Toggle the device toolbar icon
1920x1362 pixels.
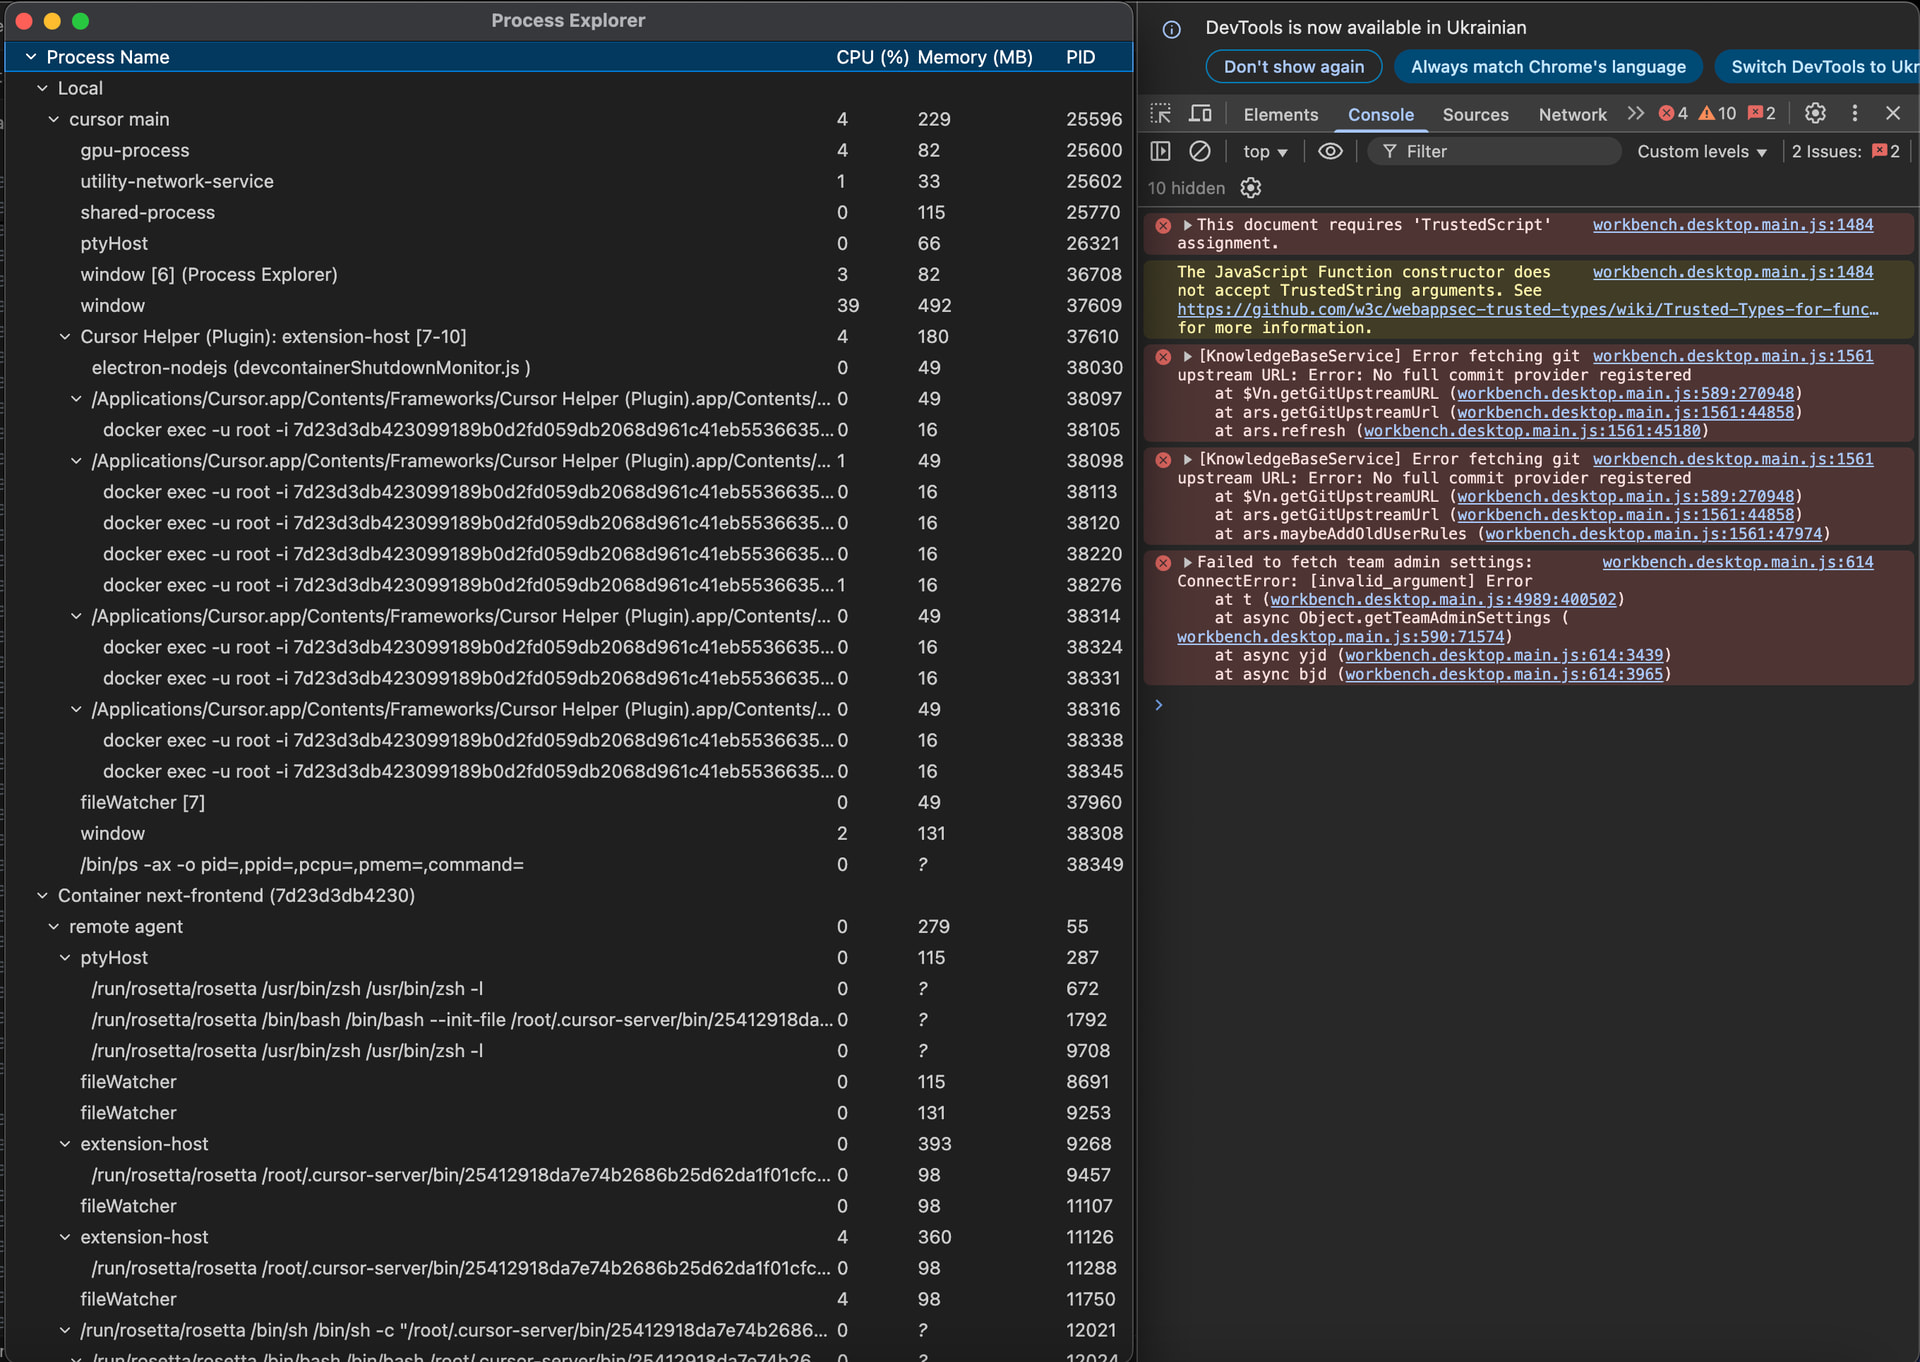tap(1200, 114)
